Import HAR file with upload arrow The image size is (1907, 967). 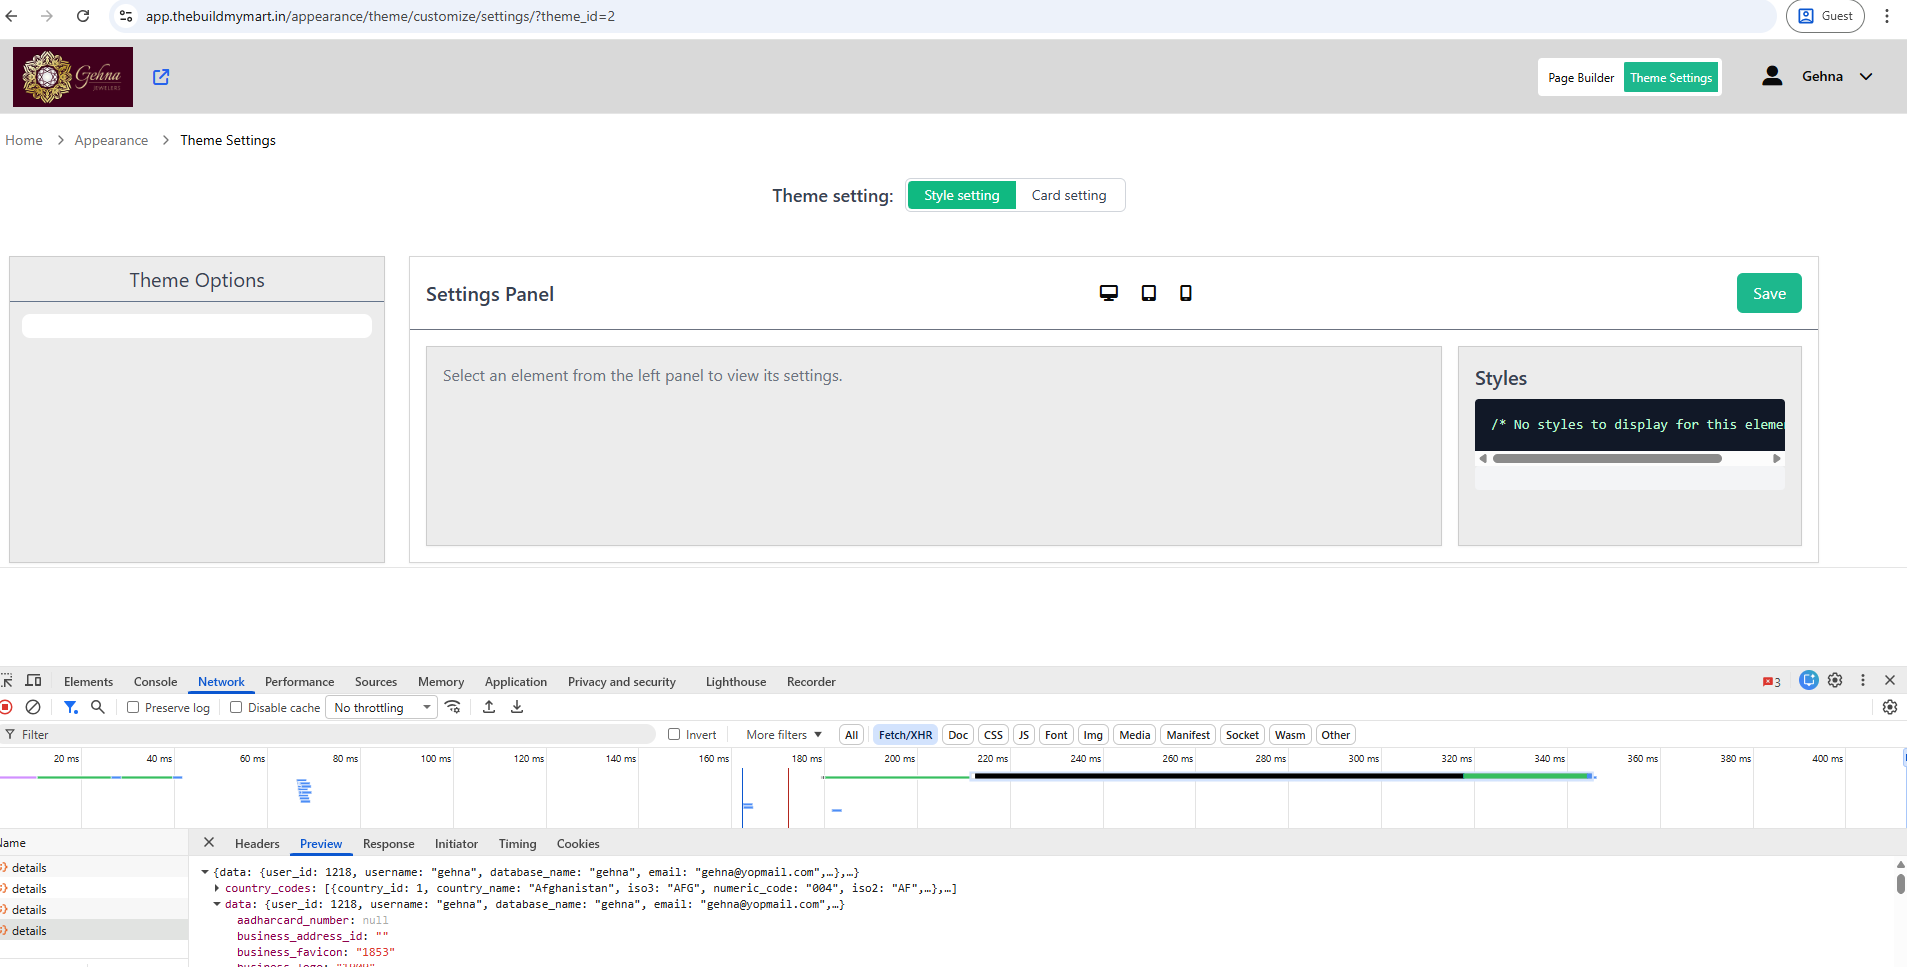click(x=489, y=707)
